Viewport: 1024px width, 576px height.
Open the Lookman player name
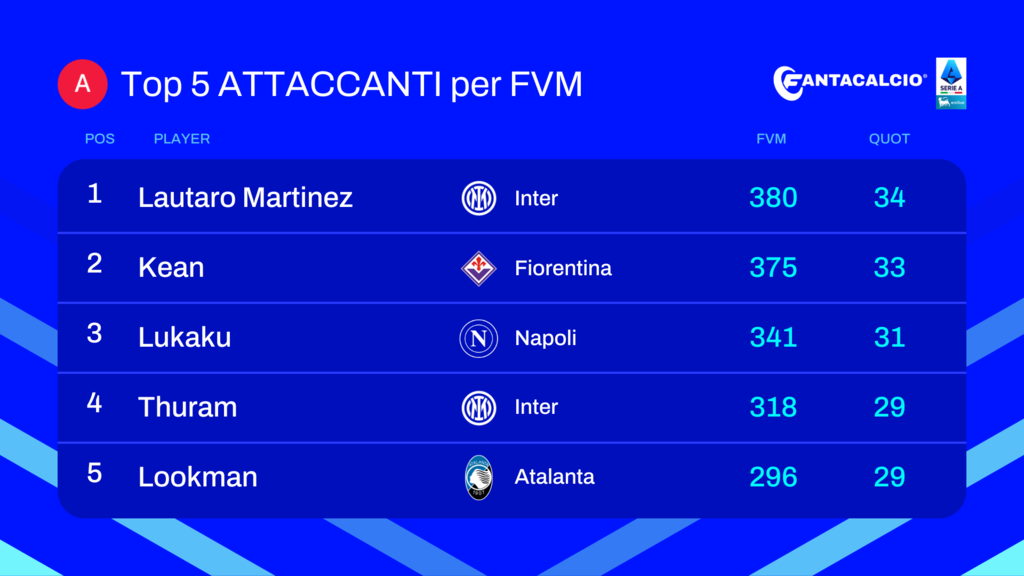coord(198,477)
